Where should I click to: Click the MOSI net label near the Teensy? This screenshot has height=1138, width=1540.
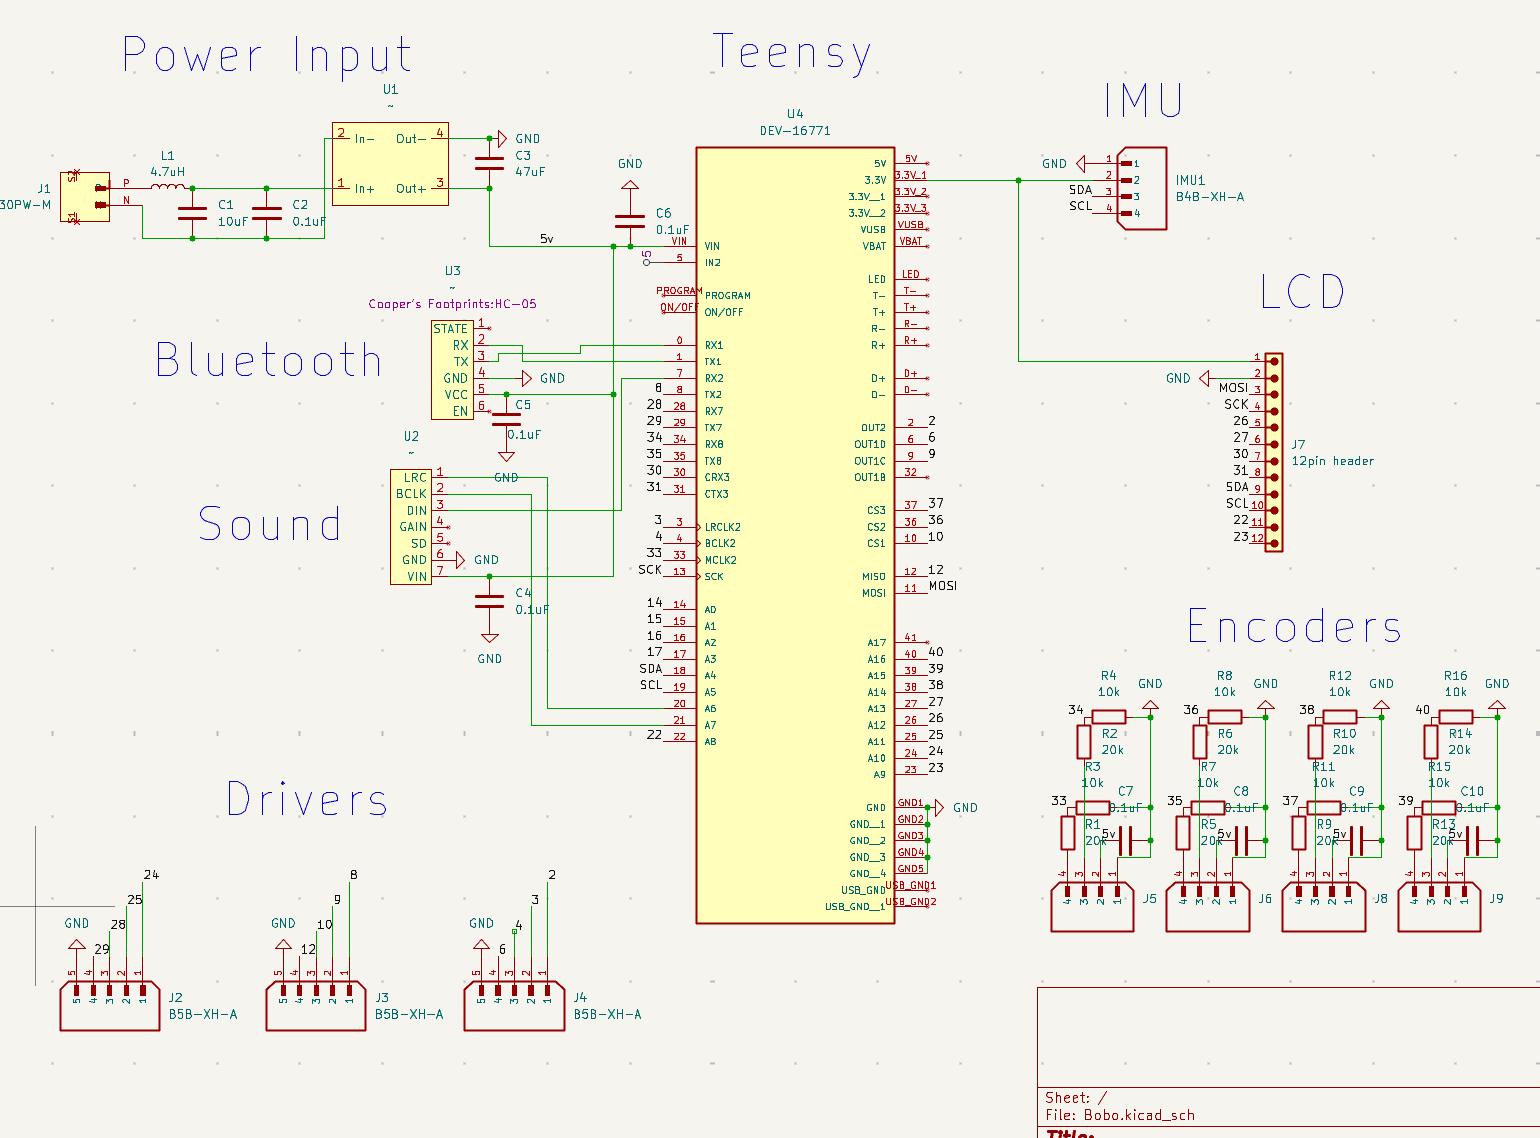click(x=941, y=587)
